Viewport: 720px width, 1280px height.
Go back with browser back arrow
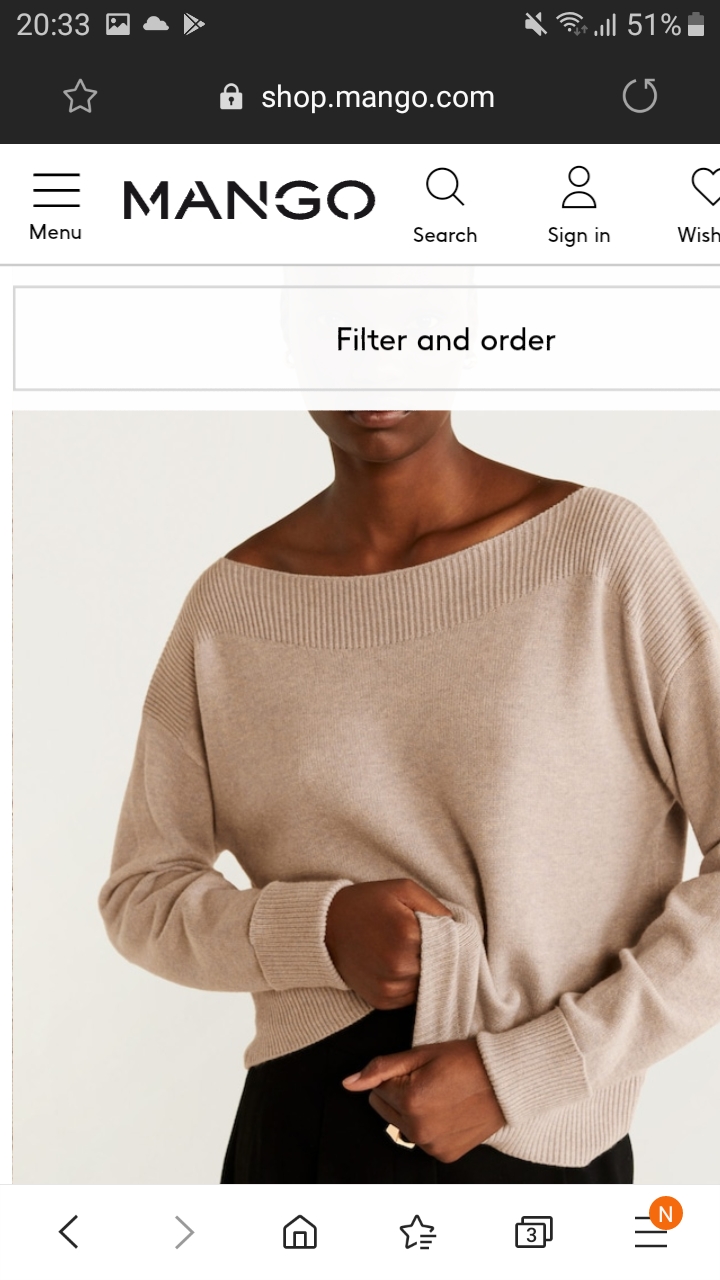(68, 1232)
